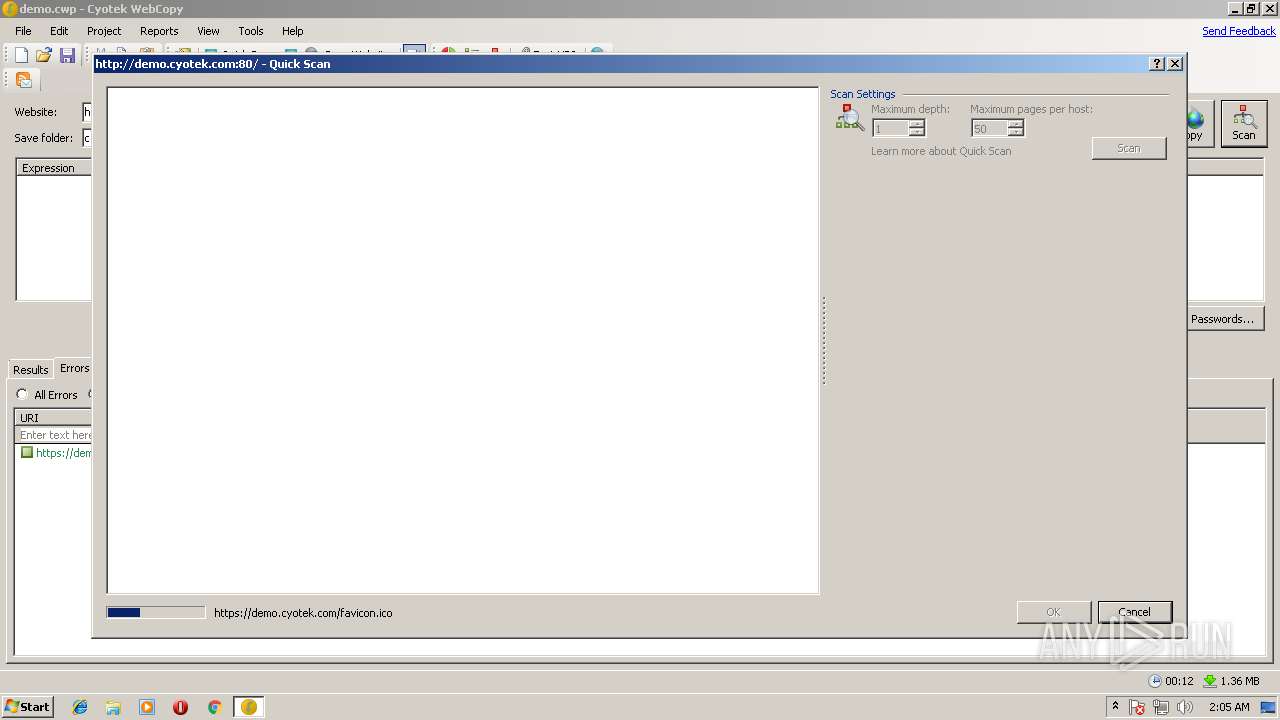Click the Open project folder icon

coord(44,55)
